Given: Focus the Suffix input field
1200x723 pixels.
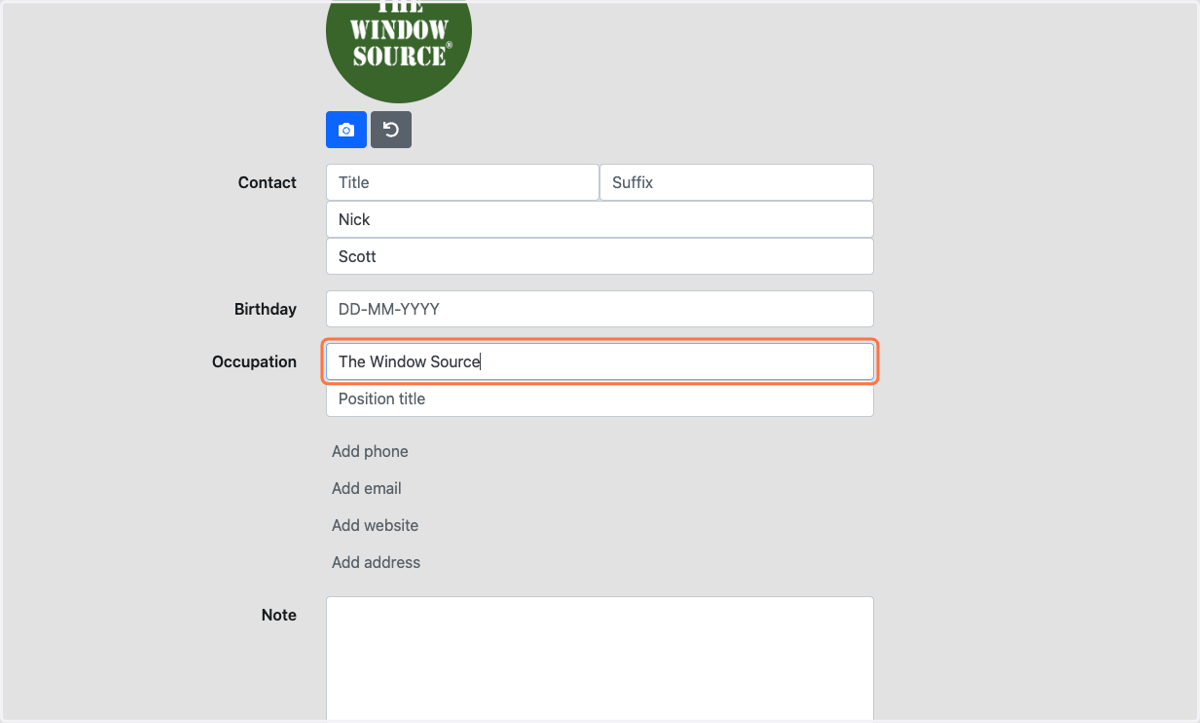Looking at the screenshot, I should 737,182.
